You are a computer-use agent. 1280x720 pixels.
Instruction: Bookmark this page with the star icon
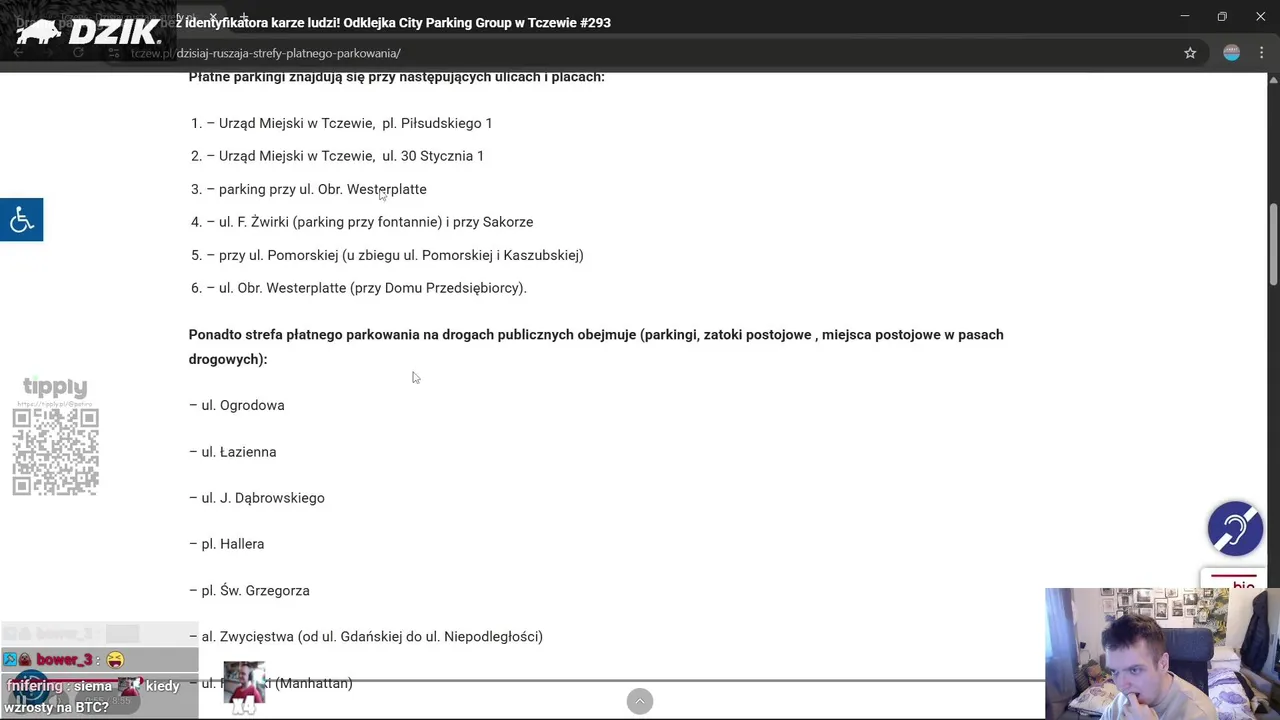point(1190,53)
